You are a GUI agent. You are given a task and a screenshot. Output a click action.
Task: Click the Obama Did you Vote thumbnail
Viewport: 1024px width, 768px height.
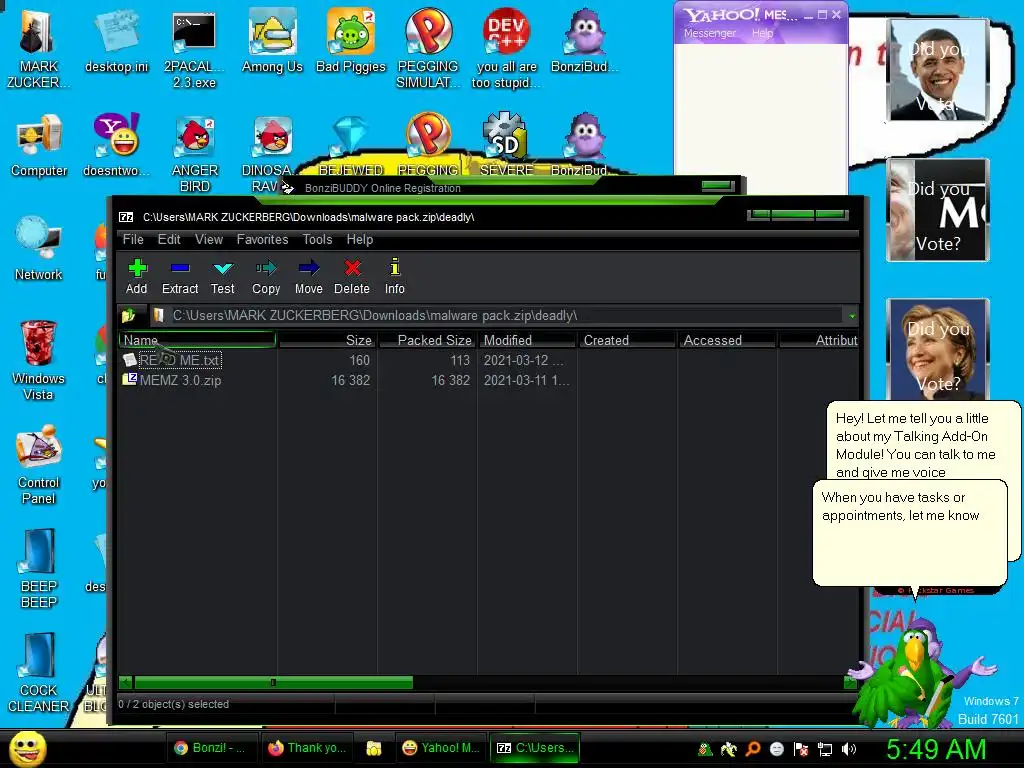click(938, 70)
